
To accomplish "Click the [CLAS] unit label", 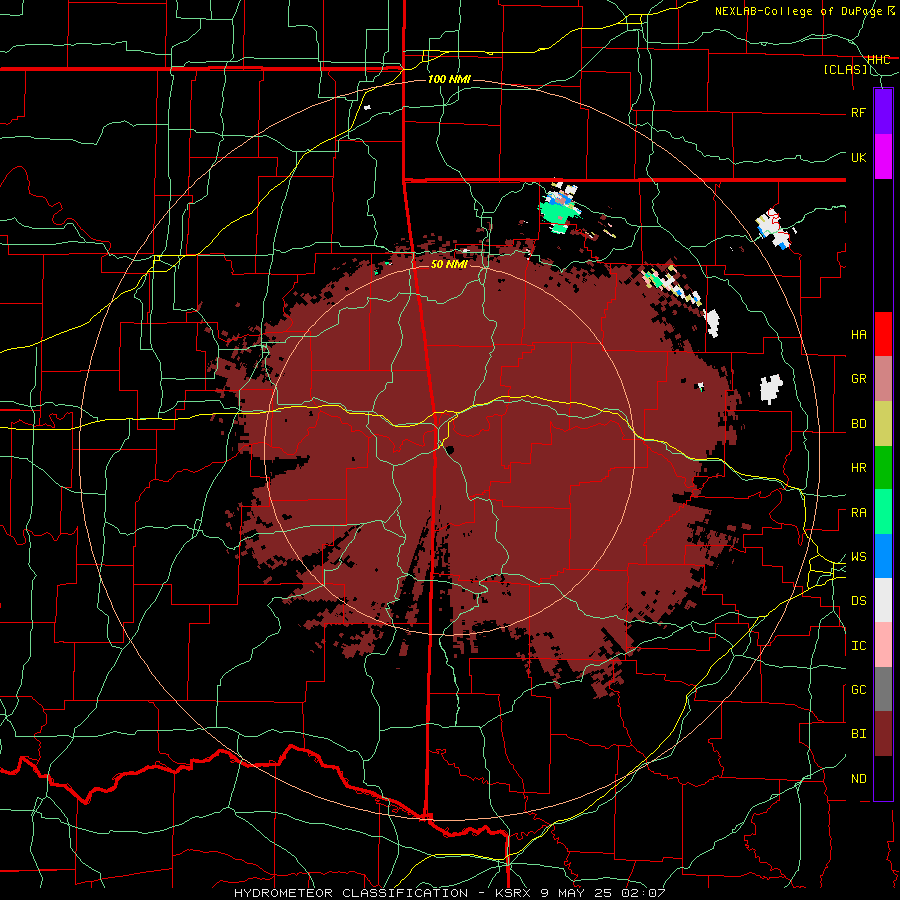I will click(845, 70).
